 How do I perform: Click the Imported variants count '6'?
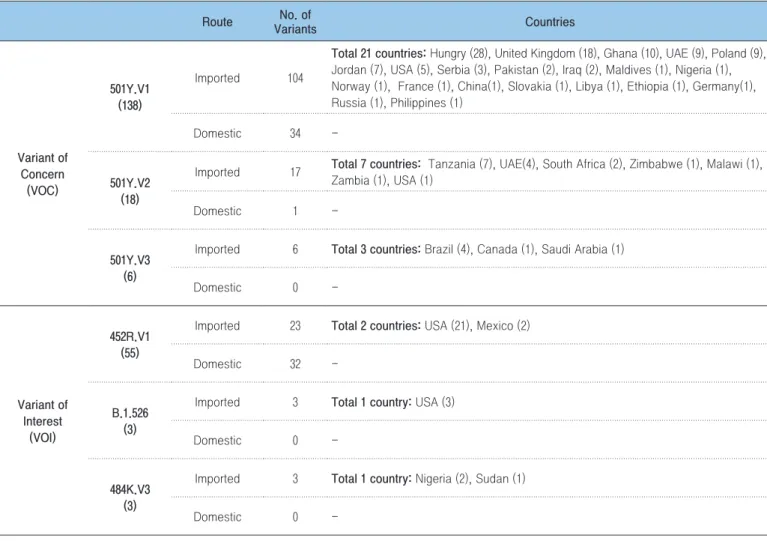(x=295, y=249)
